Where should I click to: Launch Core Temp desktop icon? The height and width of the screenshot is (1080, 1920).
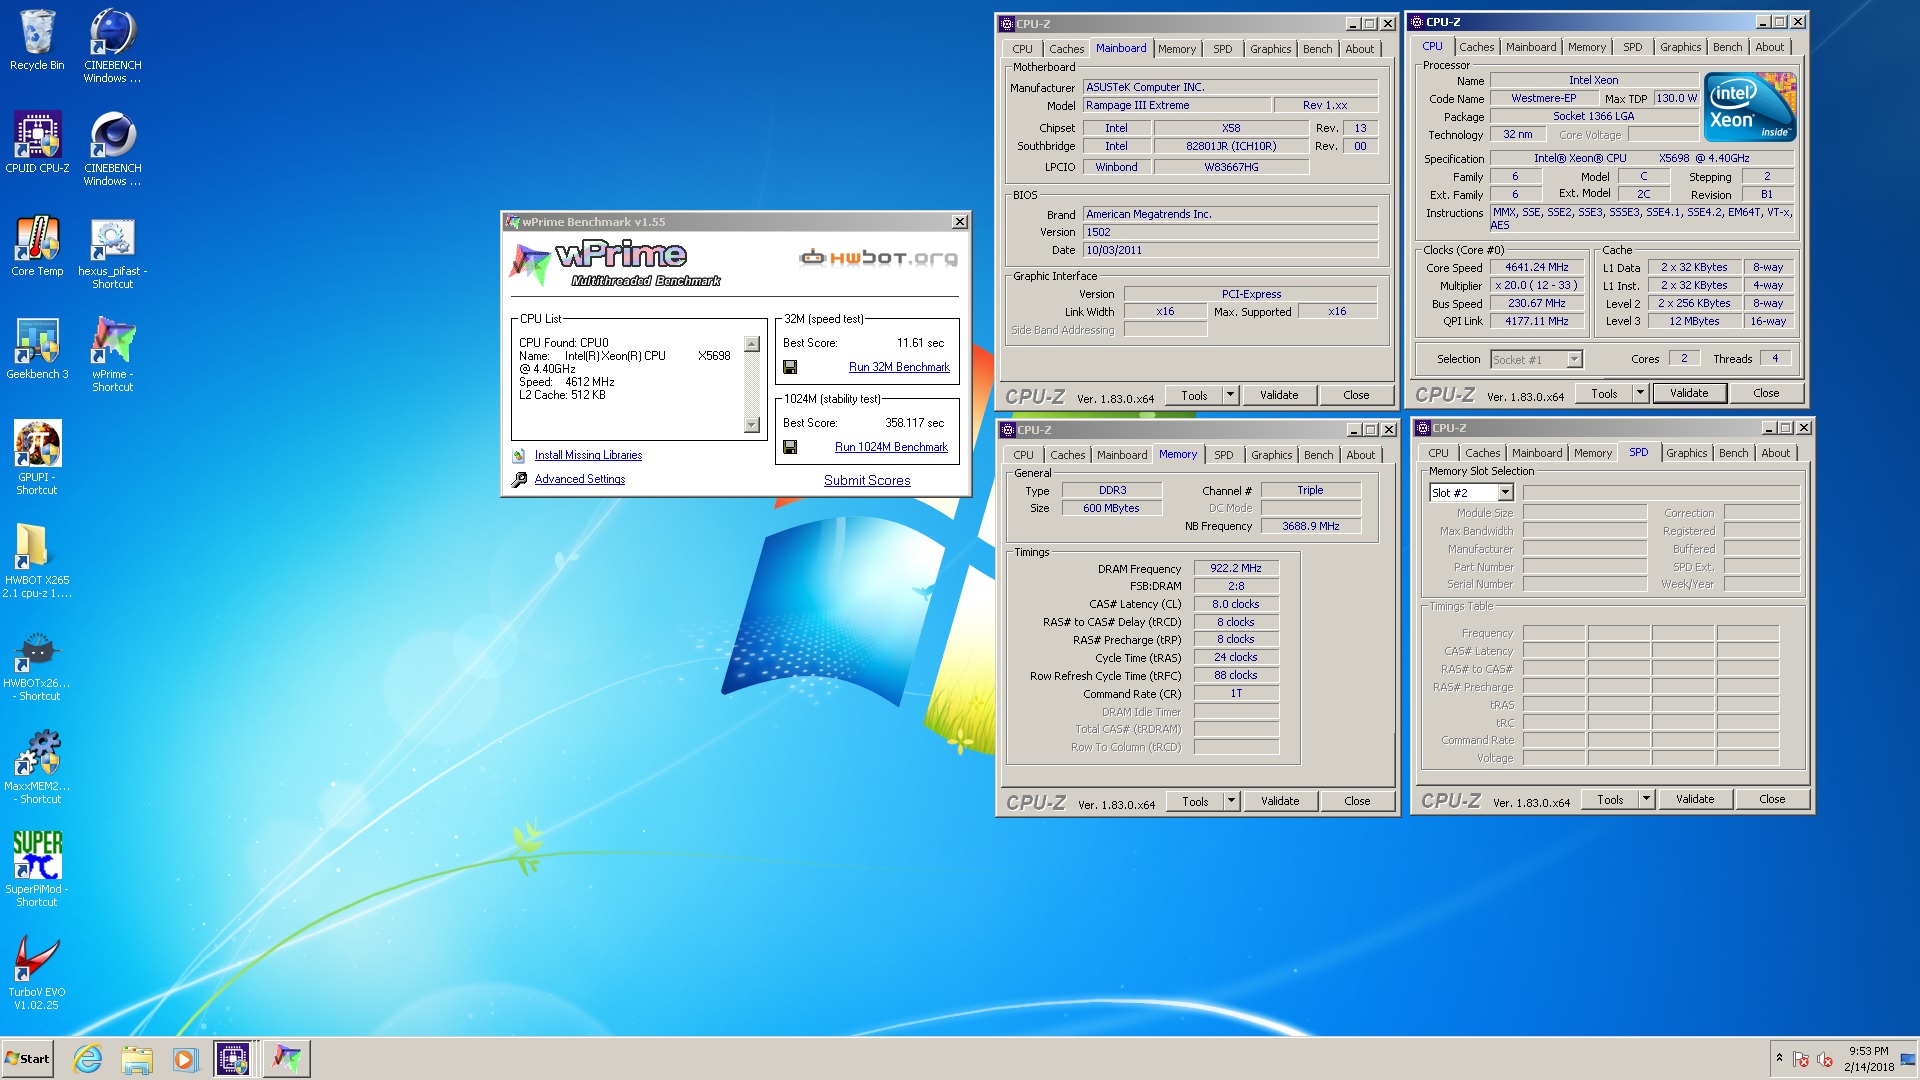[37, 246]
